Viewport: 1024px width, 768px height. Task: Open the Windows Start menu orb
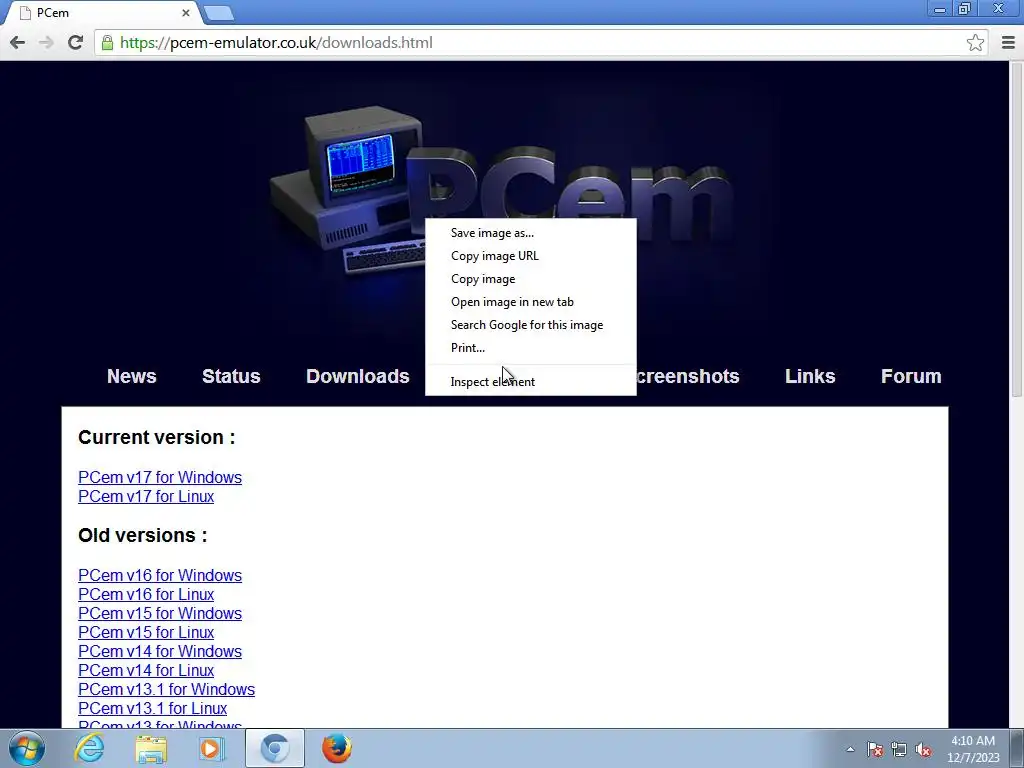[x=26, y=748]
